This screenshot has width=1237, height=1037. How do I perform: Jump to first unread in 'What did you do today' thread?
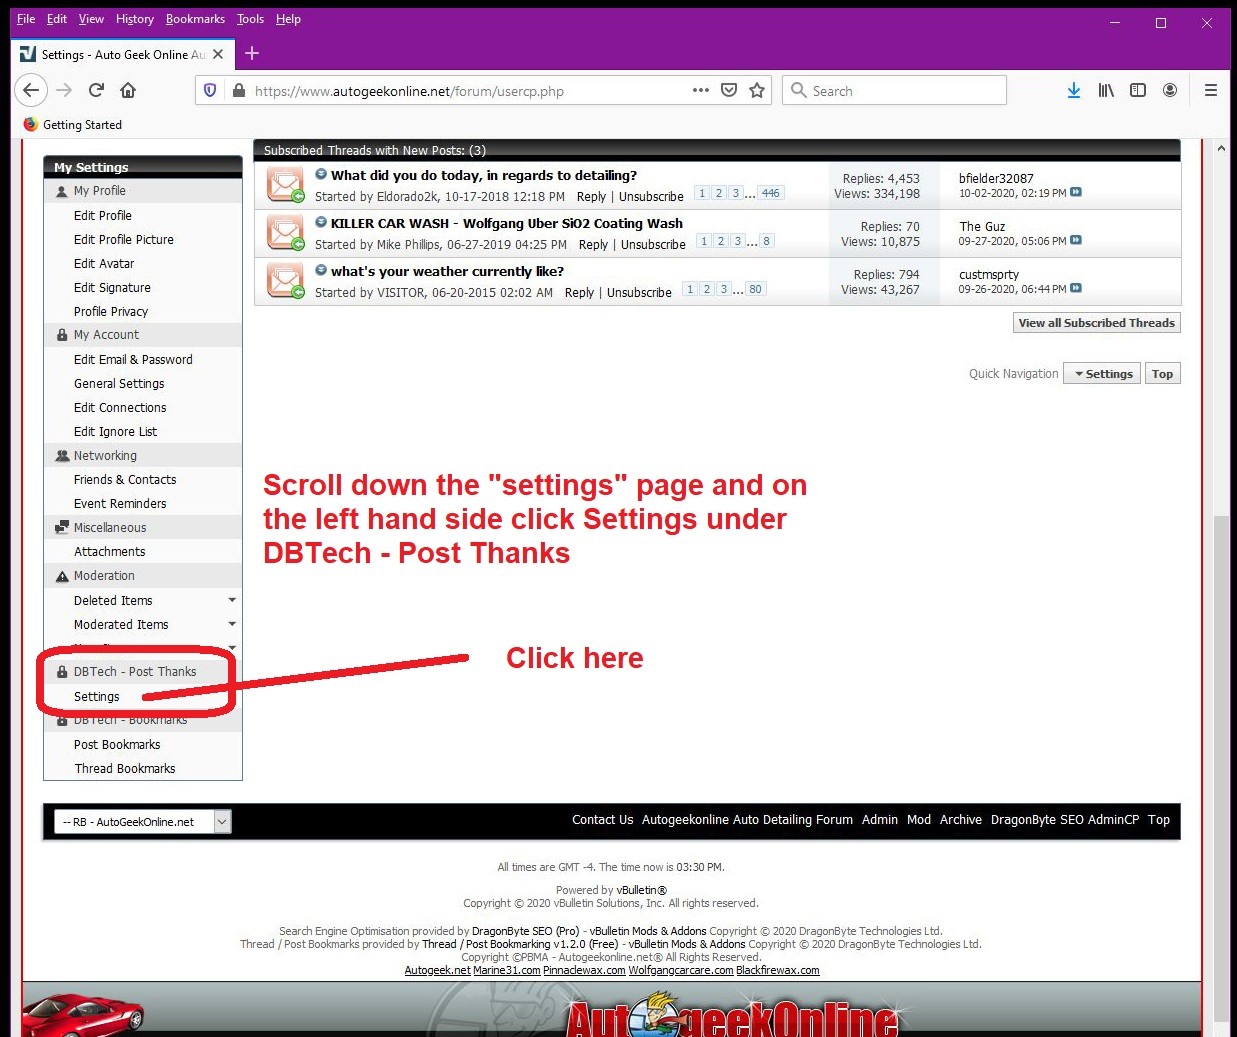click(x=321, y=174)
